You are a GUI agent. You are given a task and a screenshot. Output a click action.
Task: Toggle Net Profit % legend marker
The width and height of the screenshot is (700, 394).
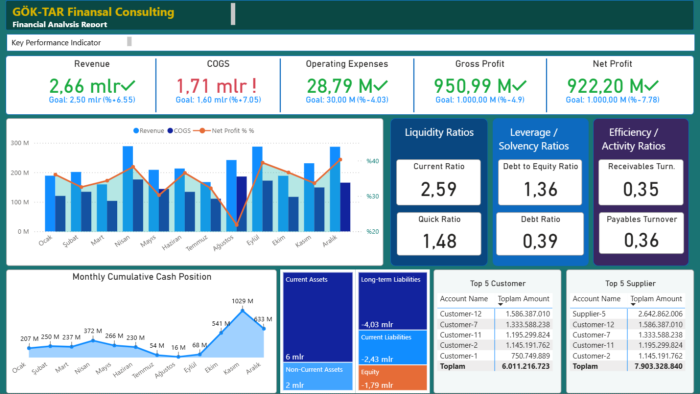tap(202, 131)
